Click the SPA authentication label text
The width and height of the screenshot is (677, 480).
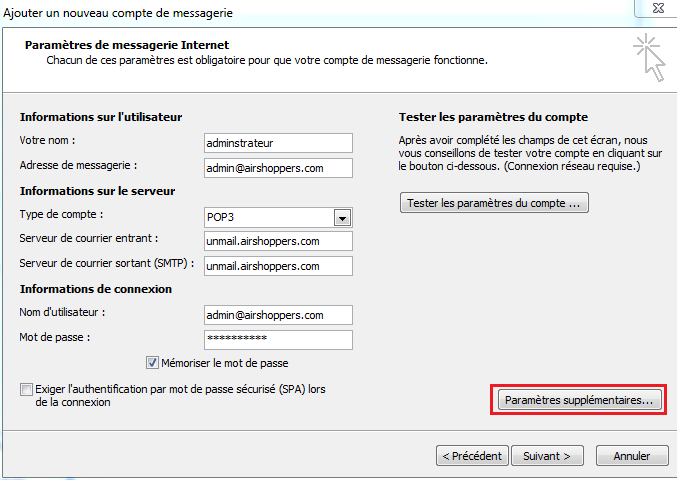(180, 395)
